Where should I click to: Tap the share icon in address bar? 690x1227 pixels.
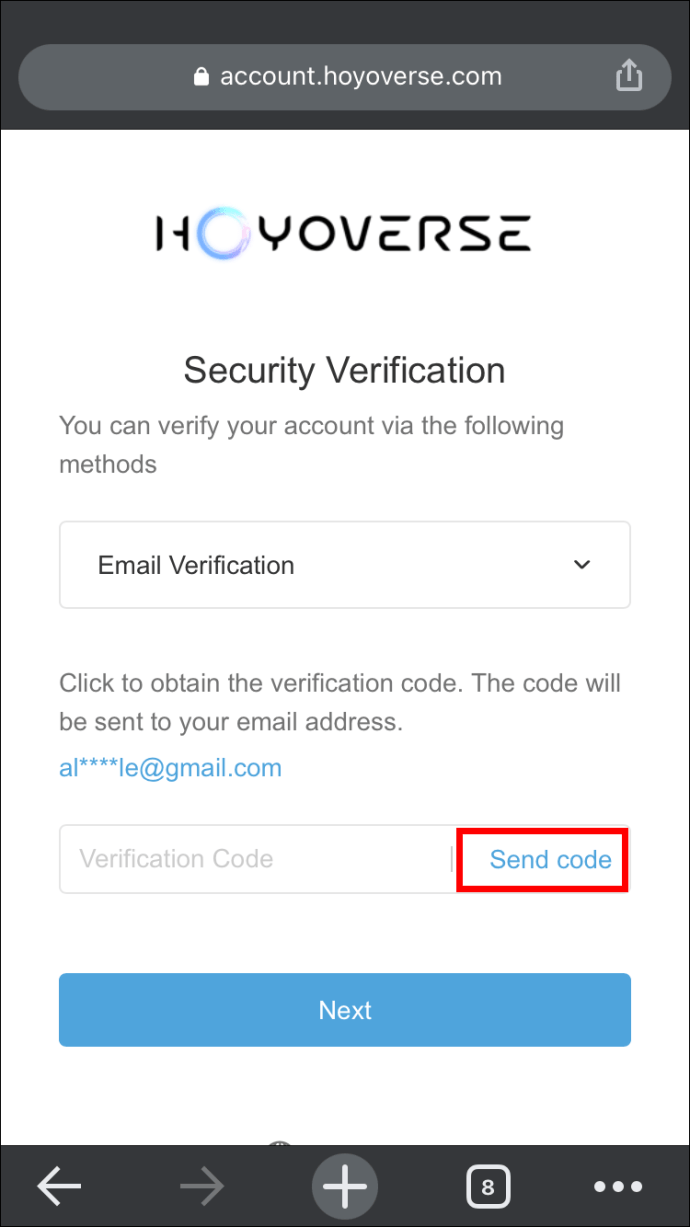(628, 76)
